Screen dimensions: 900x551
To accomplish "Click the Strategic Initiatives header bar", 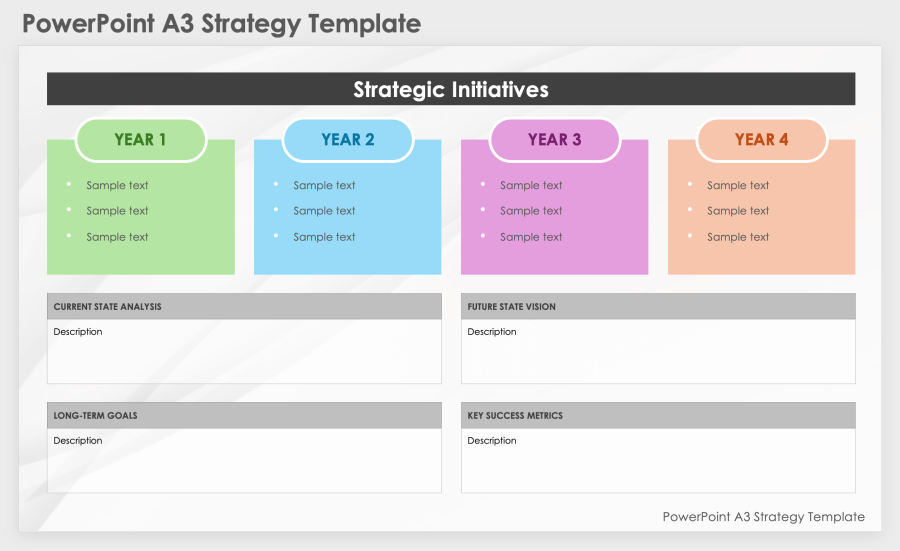I will coord(451,89).
